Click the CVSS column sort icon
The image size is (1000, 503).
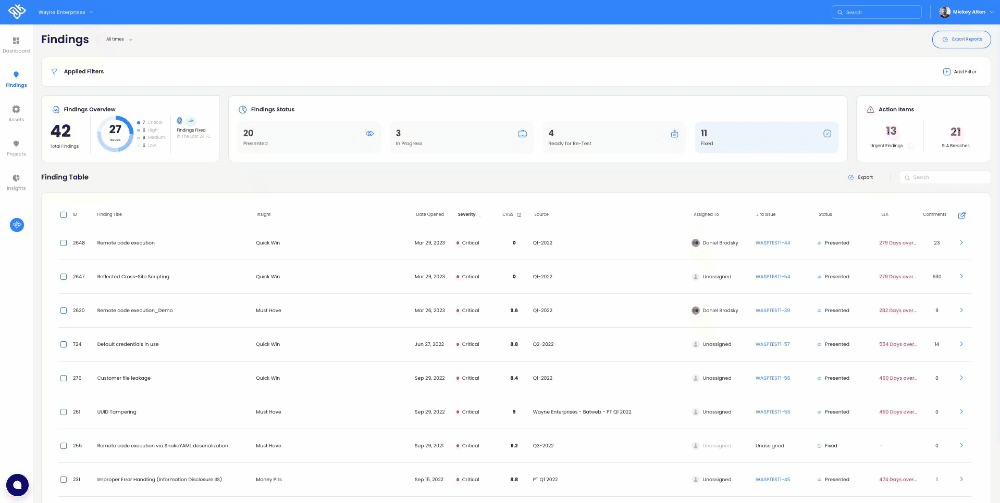518,215
